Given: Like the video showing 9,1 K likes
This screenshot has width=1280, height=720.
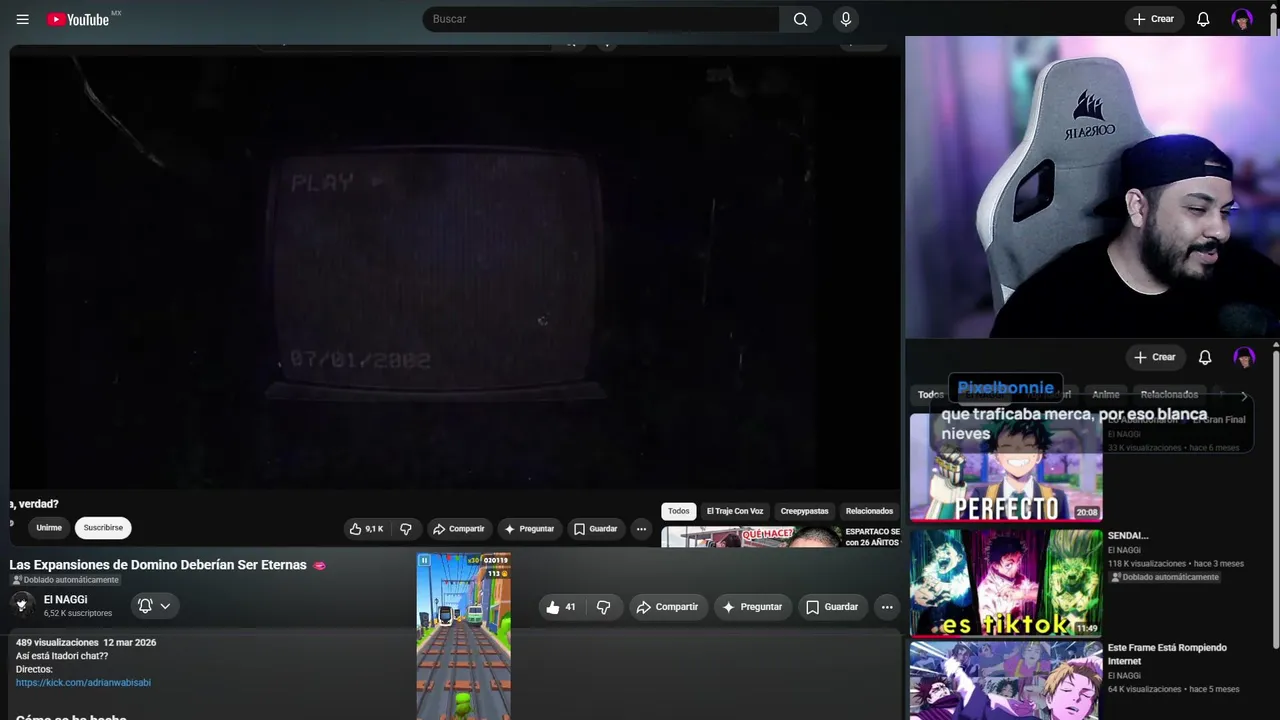Looking at the screenshot, I should tap(366, 529).
